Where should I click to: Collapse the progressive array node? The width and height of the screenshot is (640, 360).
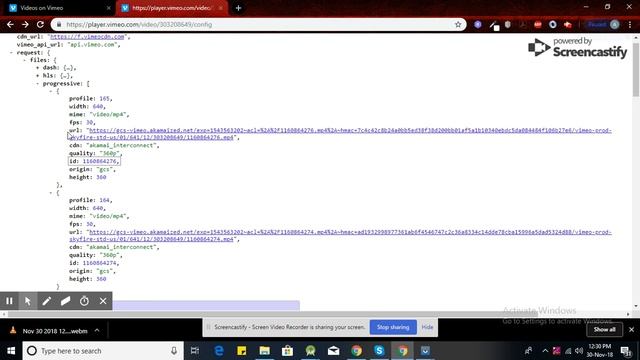click(x=38, y=84)
